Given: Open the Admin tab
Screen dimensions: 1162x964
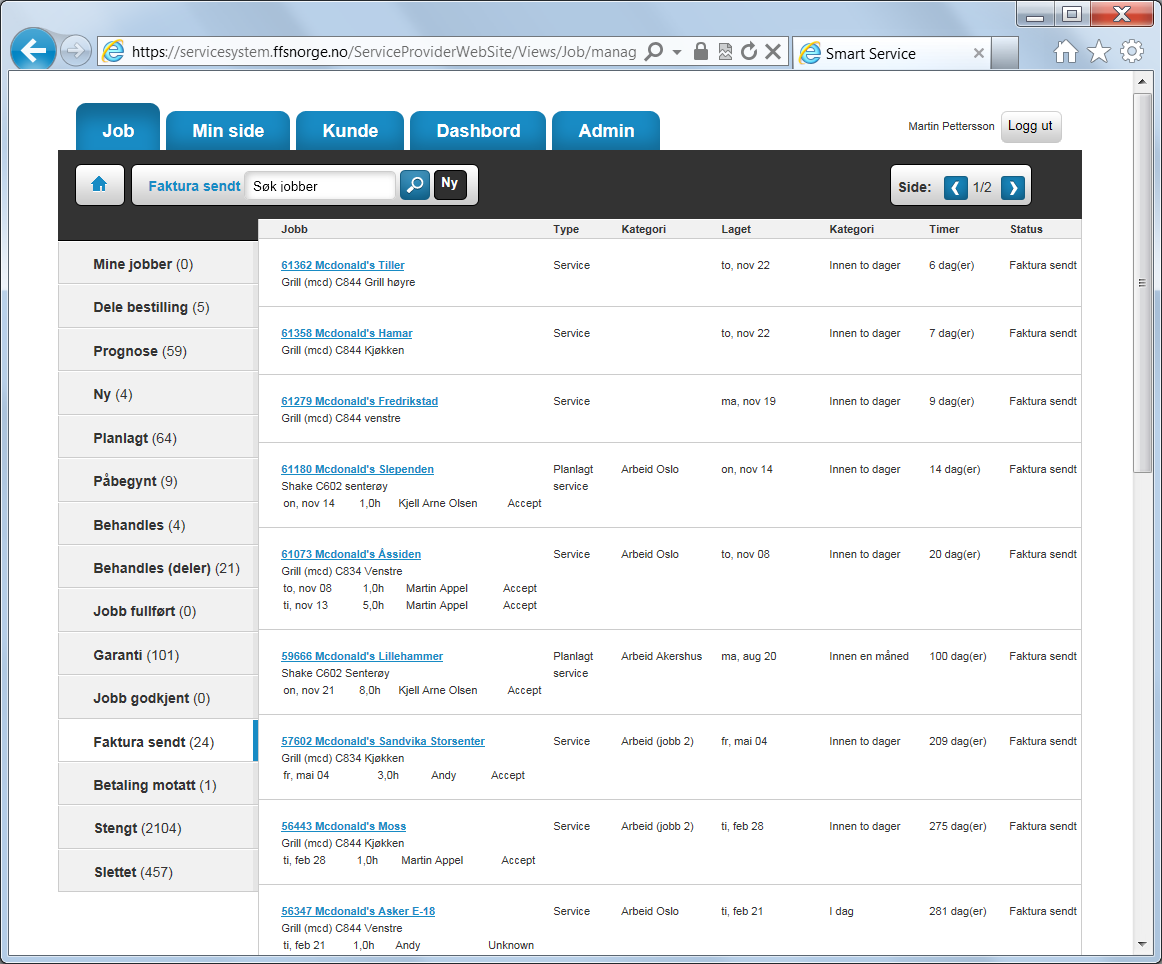Looking at the screenshot, I should point(606,131).
